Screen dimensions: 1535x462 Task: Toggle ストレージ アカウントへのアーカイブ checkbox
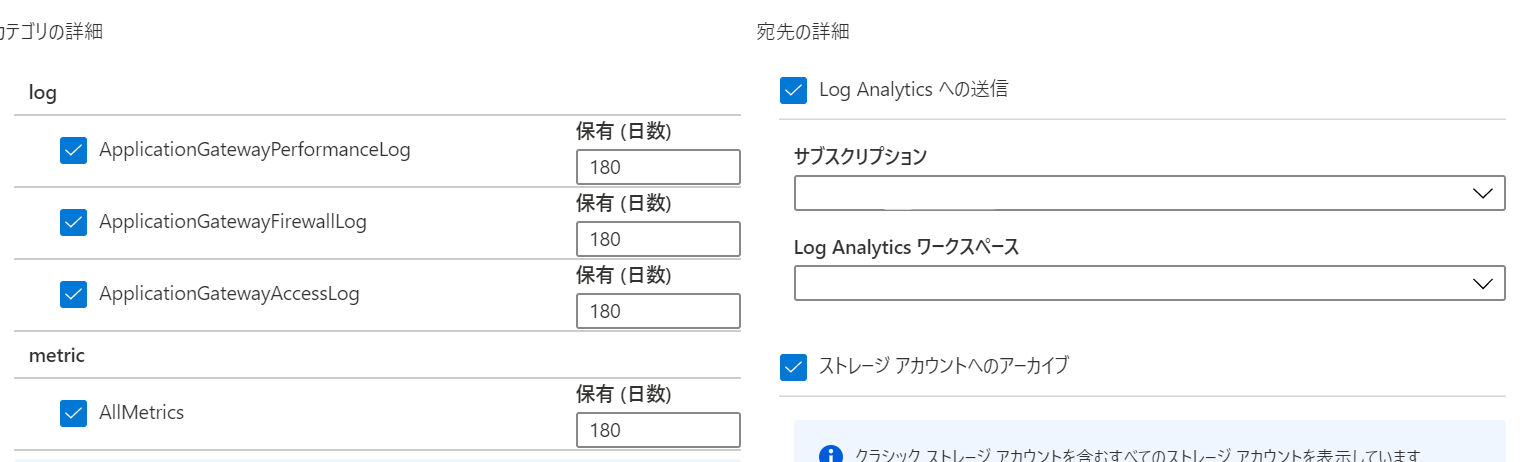(793, 367)
